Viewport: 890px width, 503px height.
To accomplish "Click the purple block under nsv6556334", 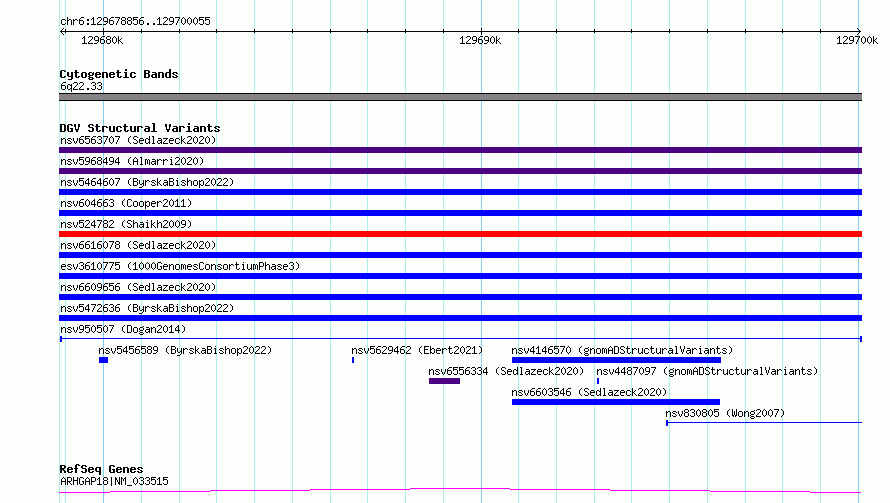I will (444, 381).
